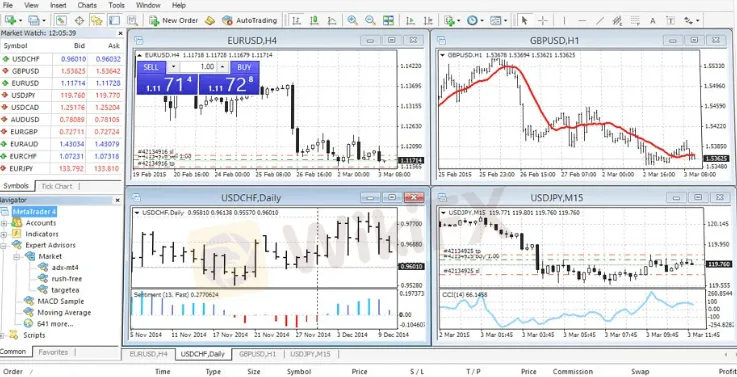The height and width of the screenshot is (377, 737).
Task: Open the Charts menu
Action: click(87, 5)
